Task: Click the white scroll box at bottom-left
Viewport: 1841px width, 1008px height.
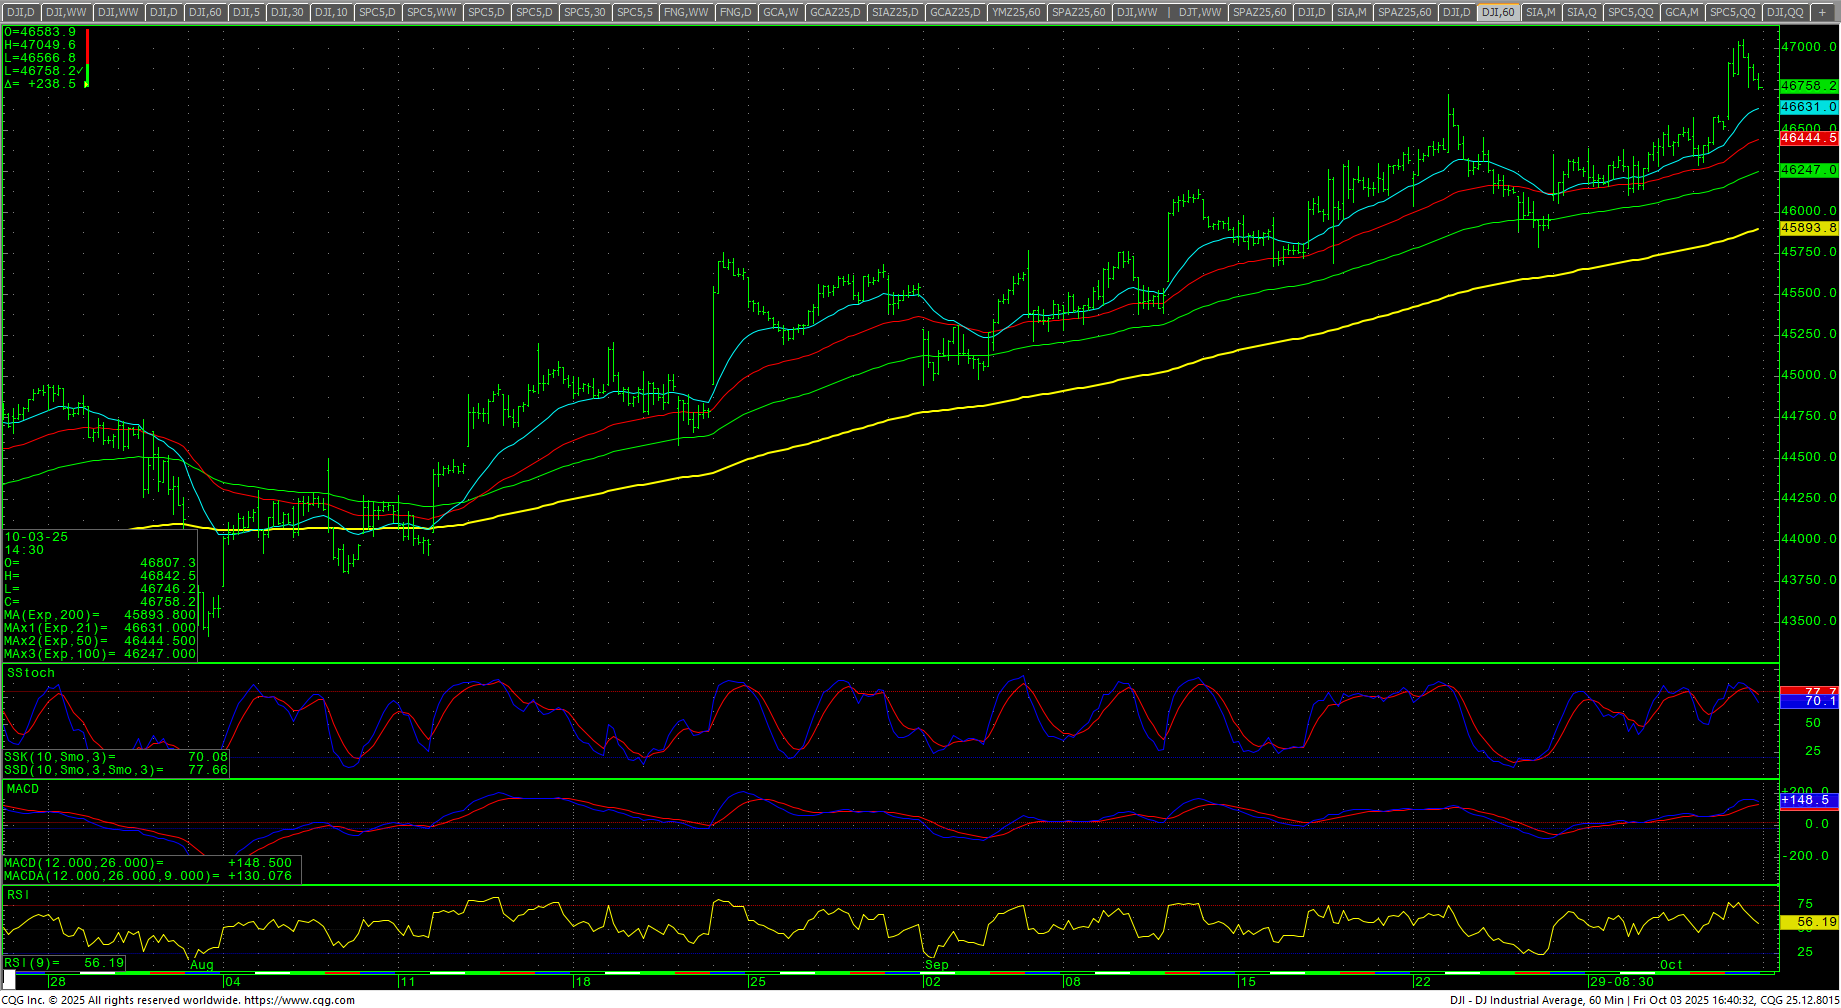Action: click(9, 981)
